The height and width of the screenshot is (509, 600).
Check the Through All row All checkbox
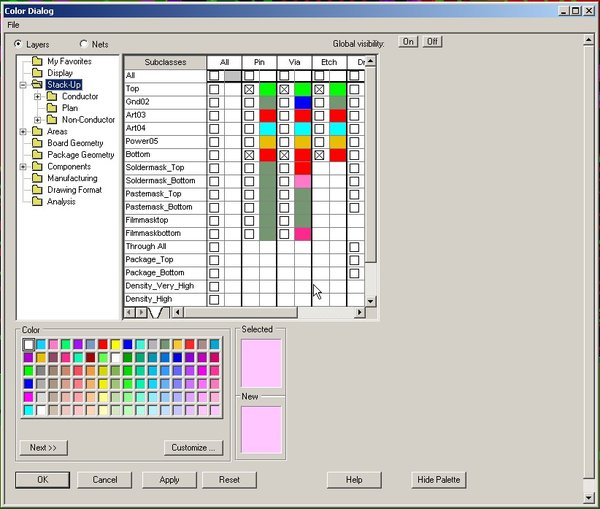[x=214, y=247]
